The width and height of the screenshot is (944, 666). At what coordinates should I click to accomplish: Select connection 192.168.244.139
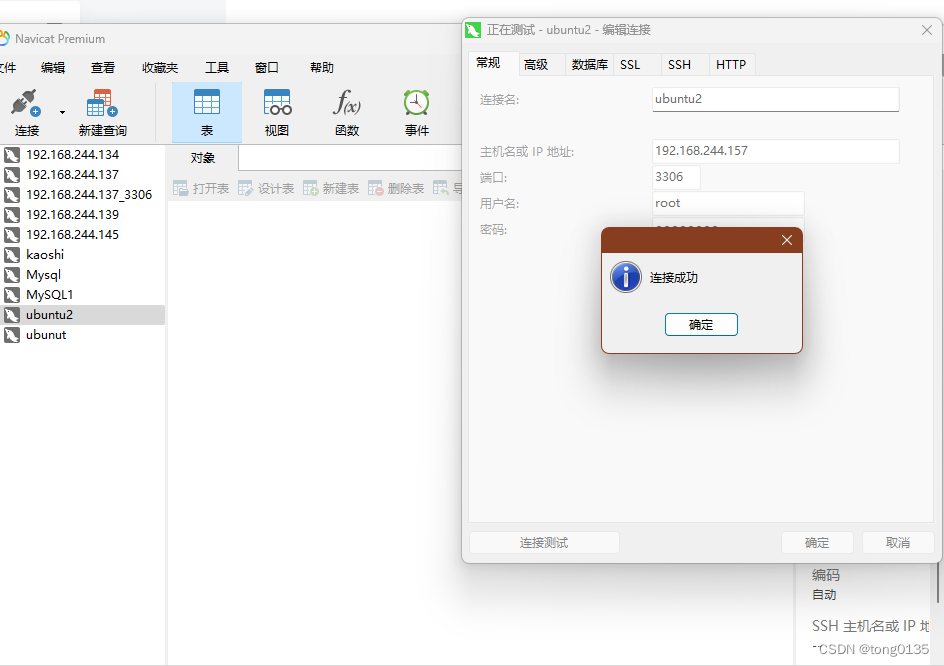pyautogui.click(x=82, y=214)
